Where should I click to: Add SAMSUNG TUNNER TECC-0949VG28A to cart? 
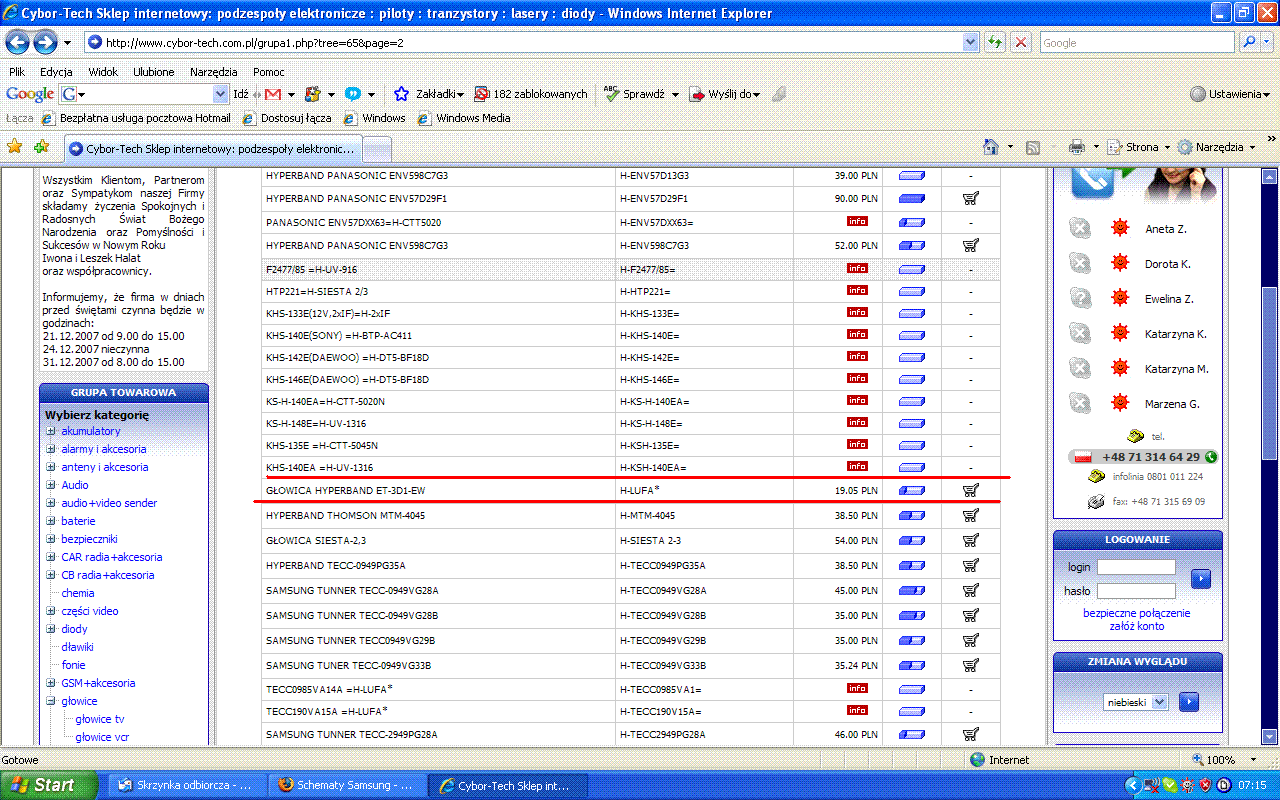pos(970,590)
